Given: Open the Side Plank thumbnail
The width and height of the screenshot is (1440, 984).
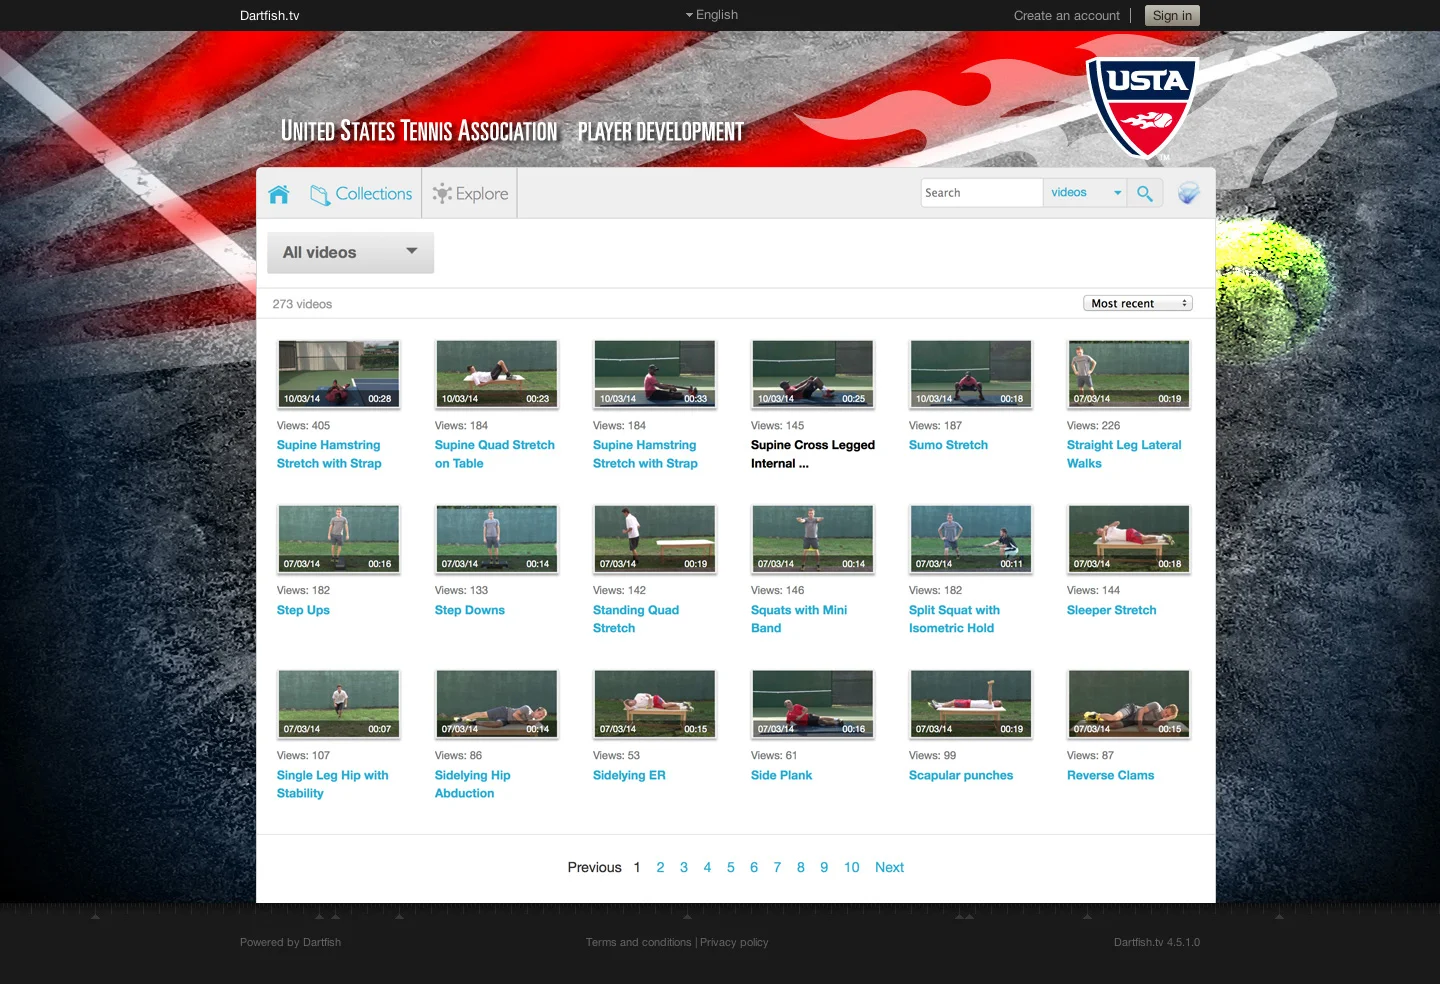Looking at the screenshot, I should [813, 703].
